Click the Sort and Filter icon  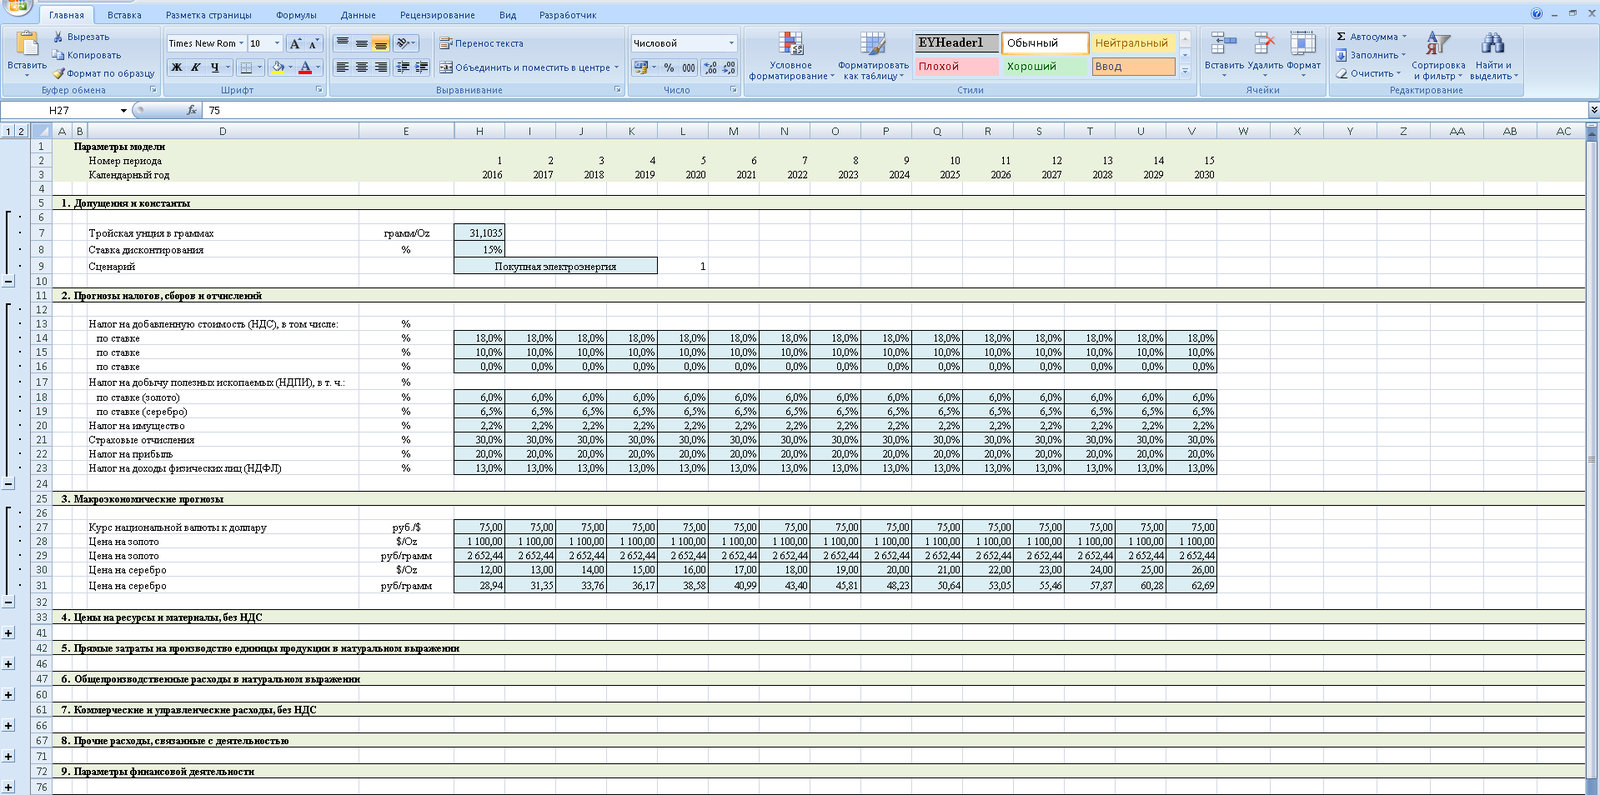pyautogui.click(x=1438, y=44)
